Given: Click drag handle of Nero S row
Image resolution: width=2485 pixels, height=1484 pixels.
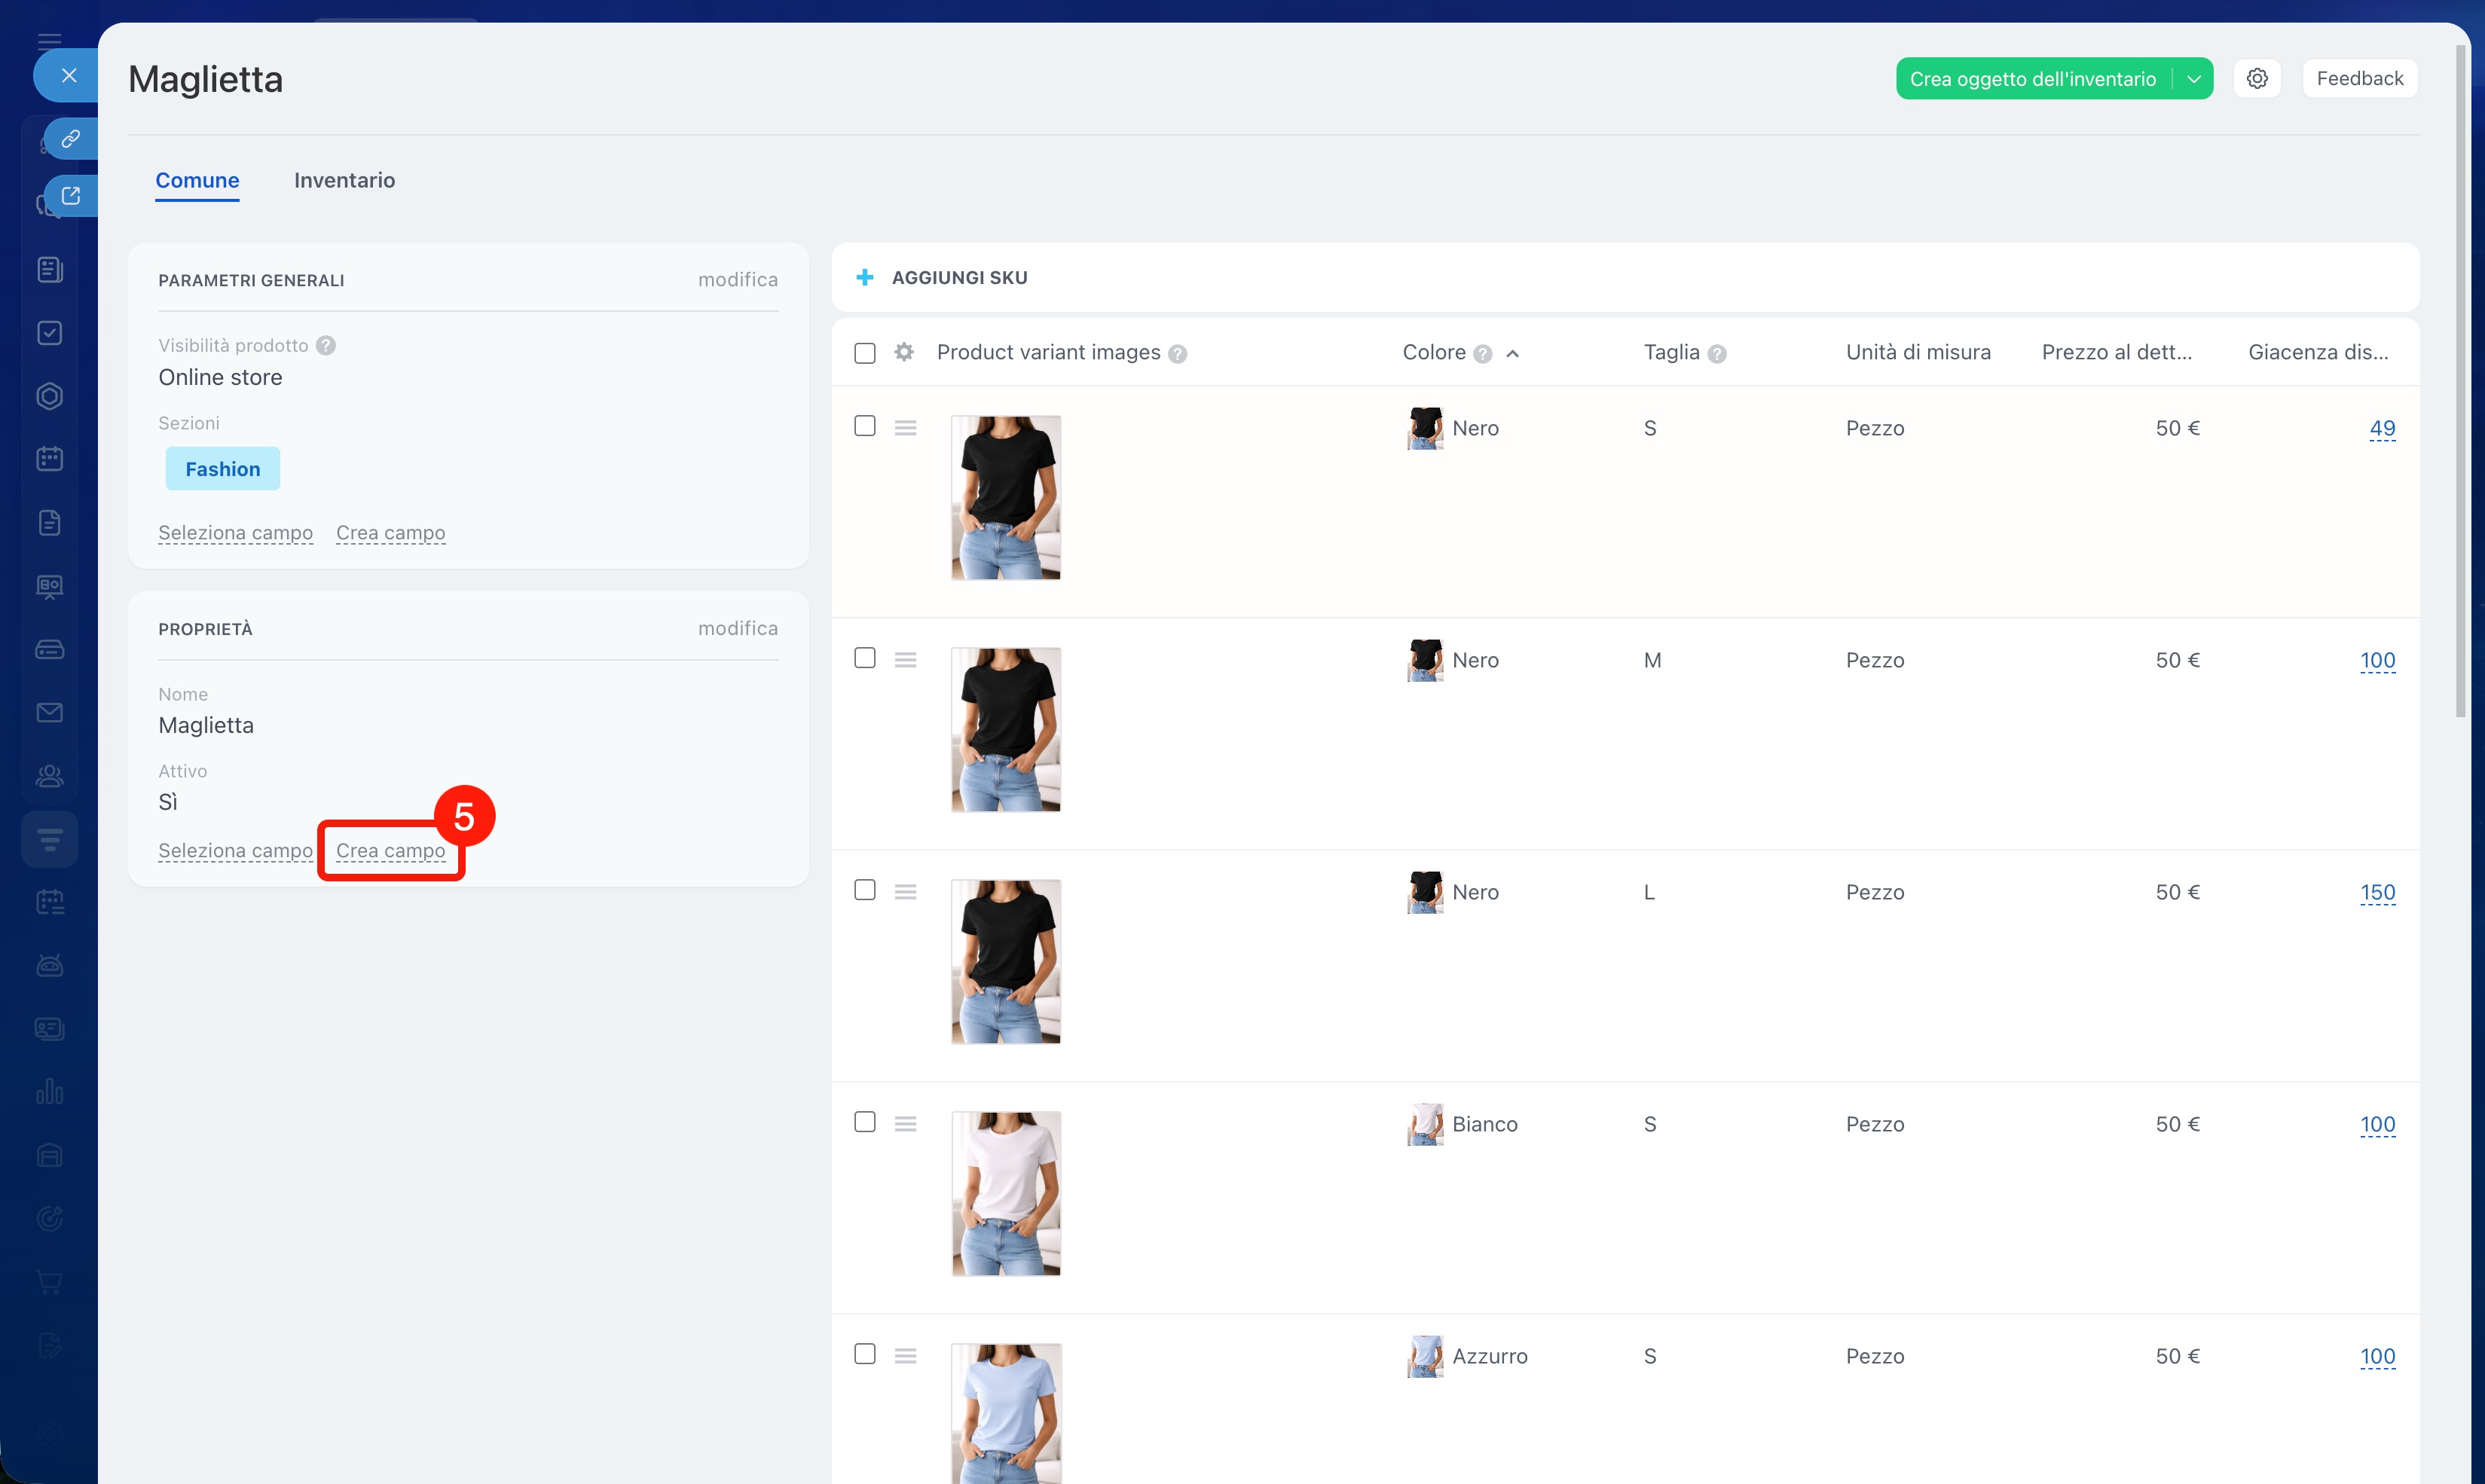Looking at the screenshot, I should (905, 428).
